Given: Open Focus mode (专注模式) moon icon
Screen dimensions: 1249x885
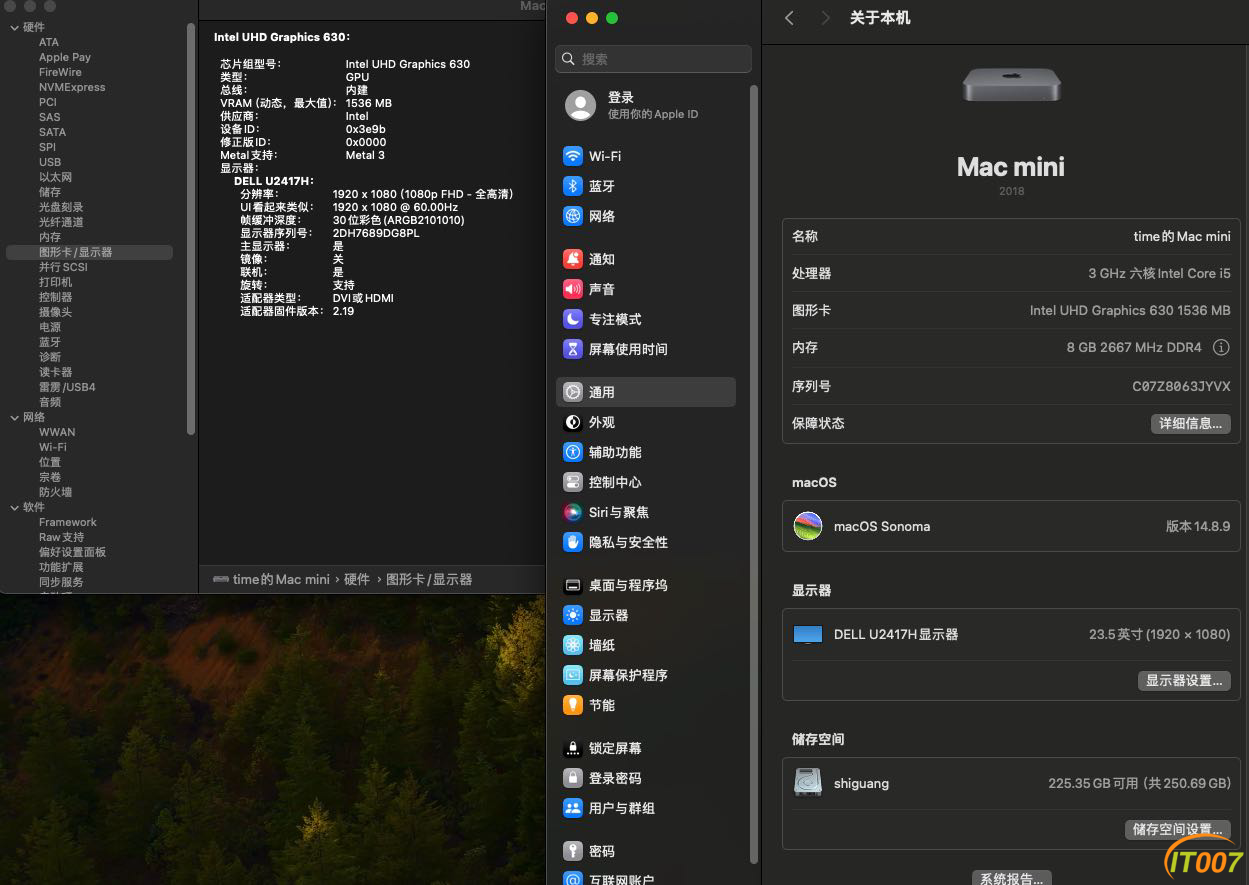Looking at the screenshot, I should [573, 319].
